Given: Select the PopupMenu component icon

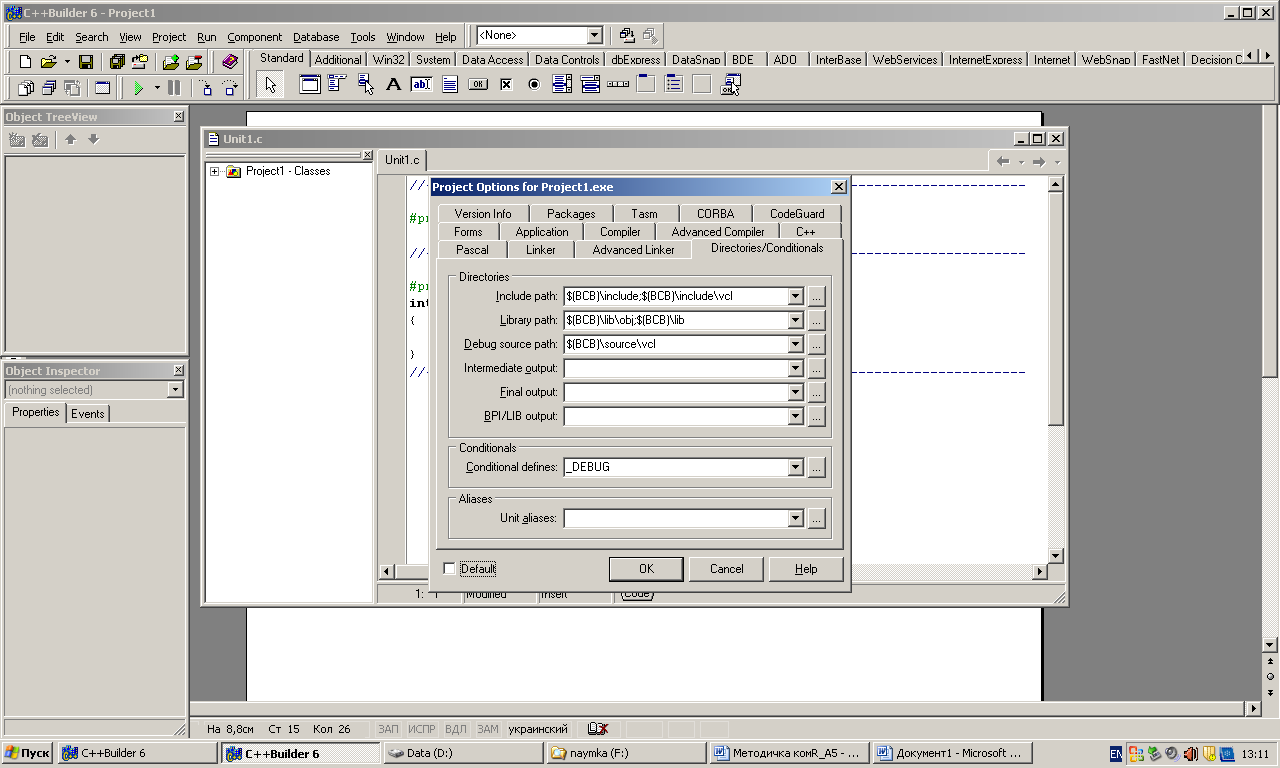Looking at the screenshot, I should (365, 84).
